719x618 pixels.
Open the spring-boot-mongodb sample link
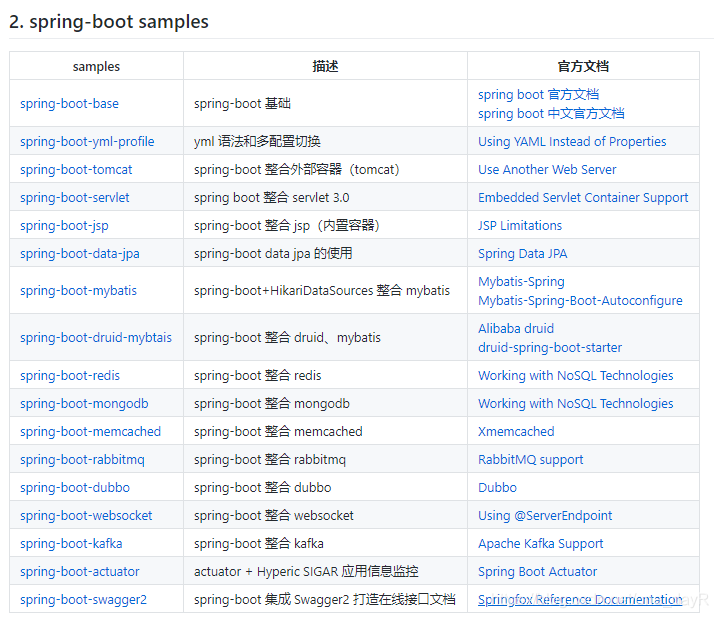[84, 404]
